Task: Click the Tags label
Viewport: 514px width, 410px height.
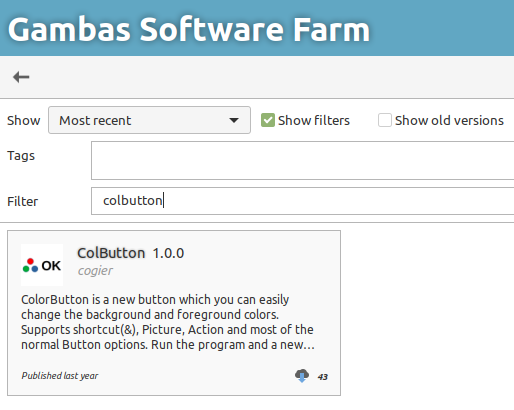Action: [21, 156]
